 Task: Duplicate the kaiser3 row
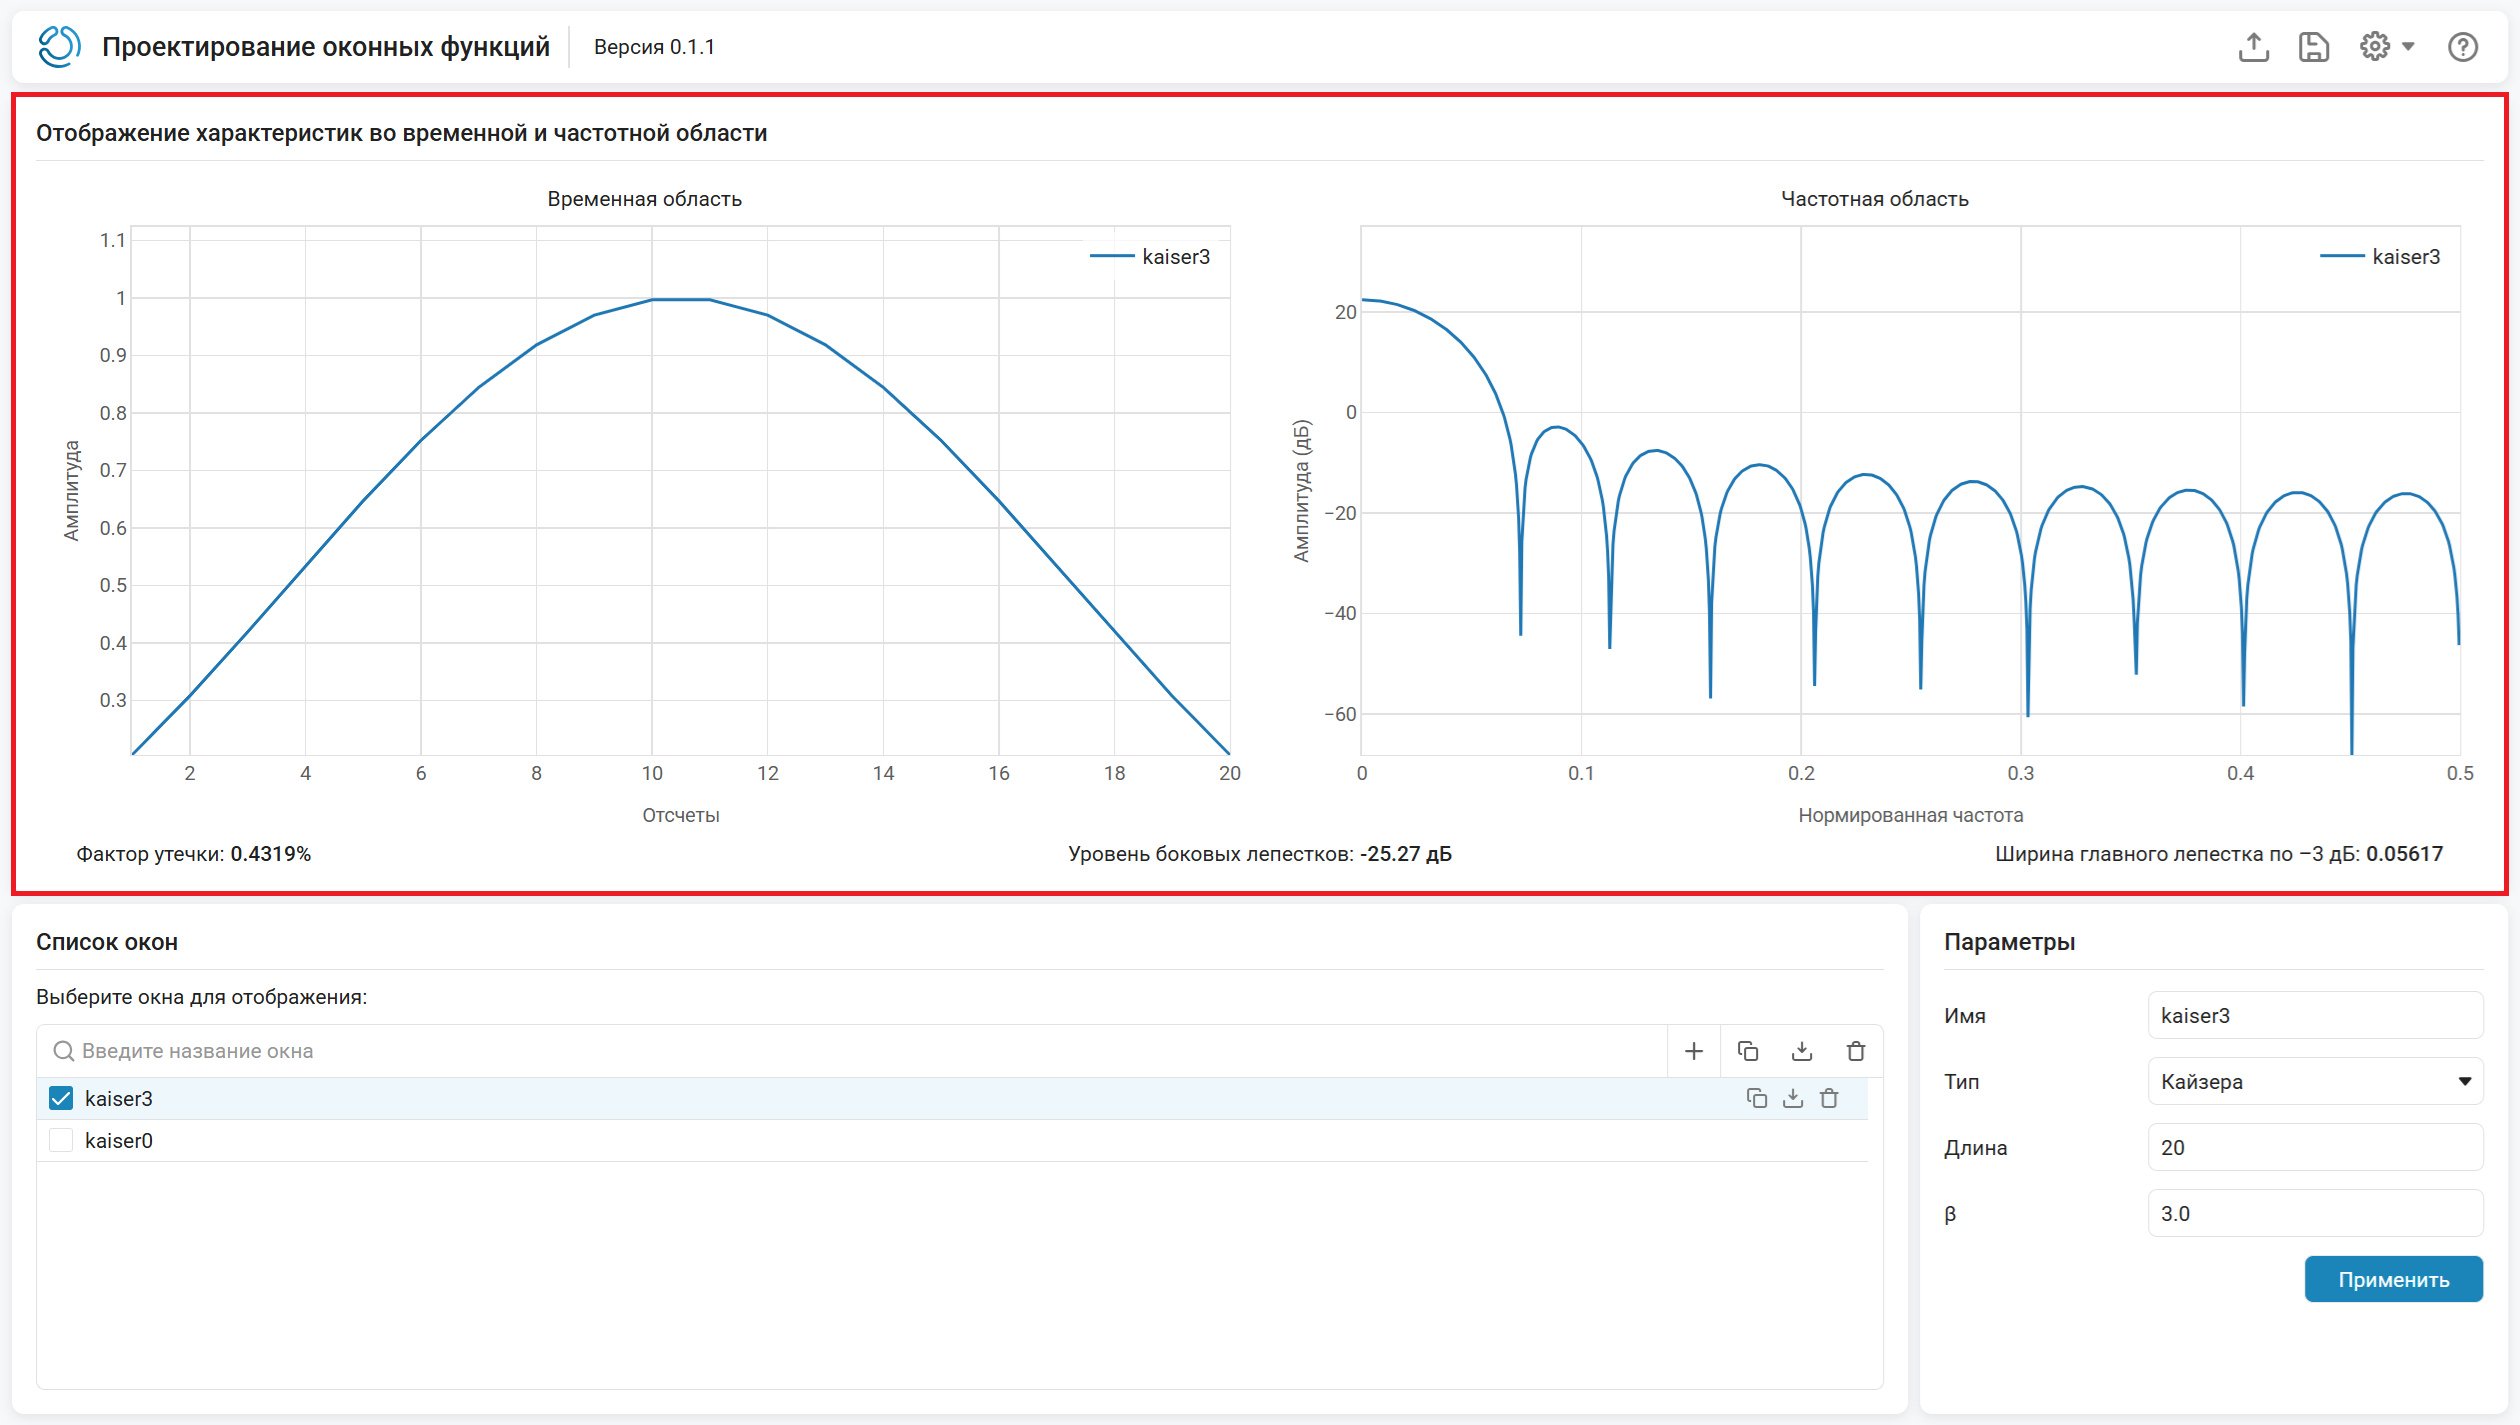1756,1098
